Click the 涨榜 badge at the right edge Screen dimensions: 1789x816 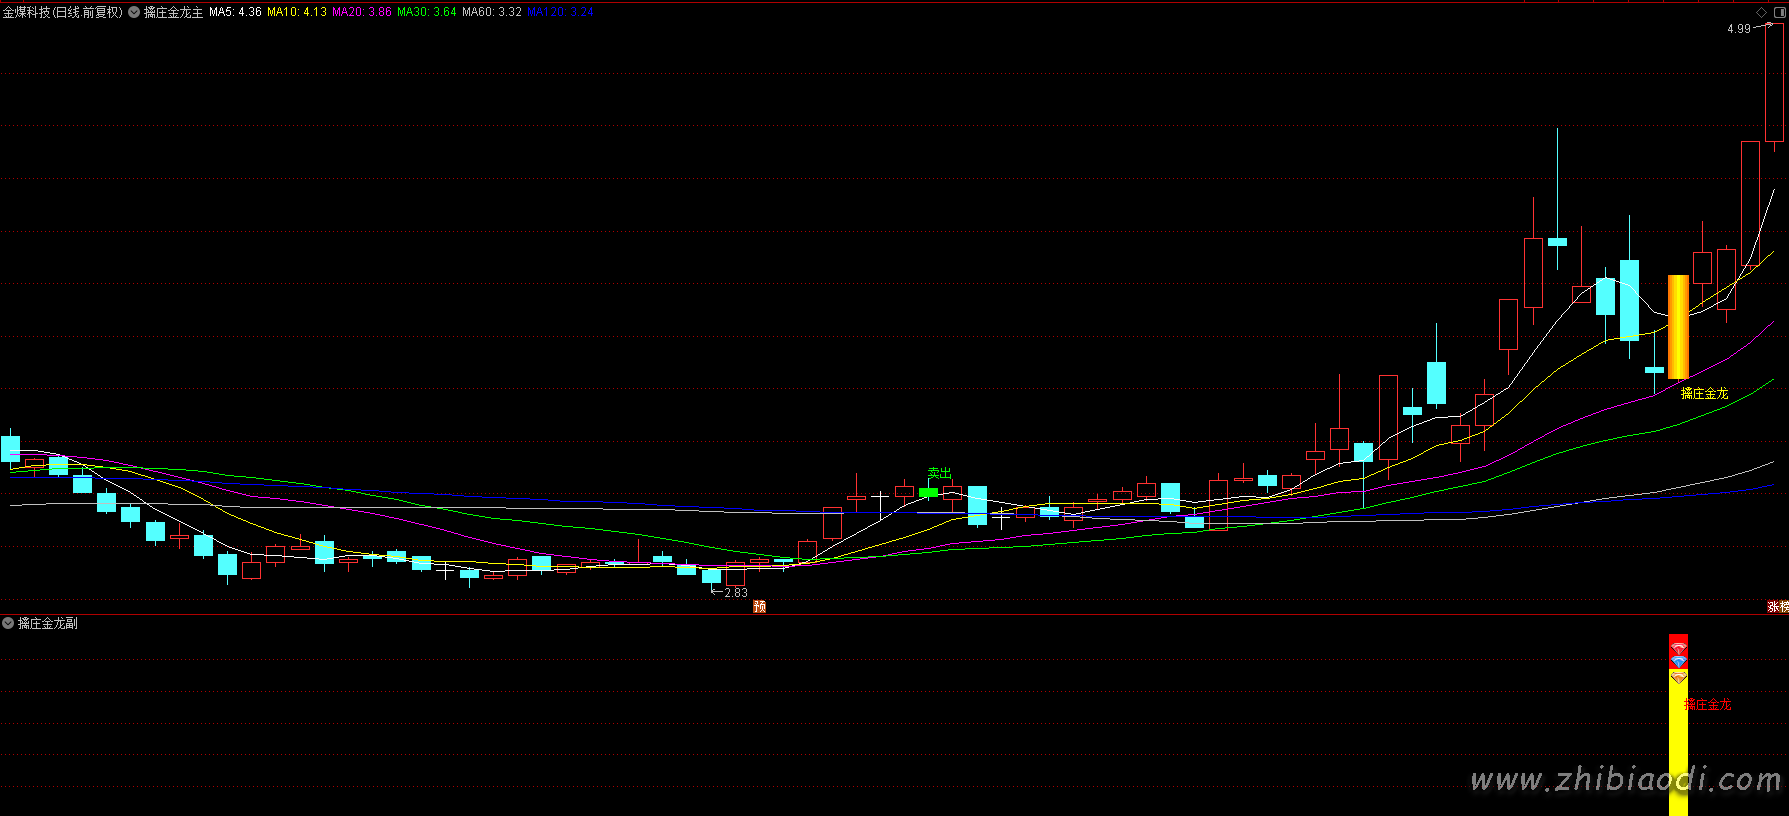[x=1777, y=606]
